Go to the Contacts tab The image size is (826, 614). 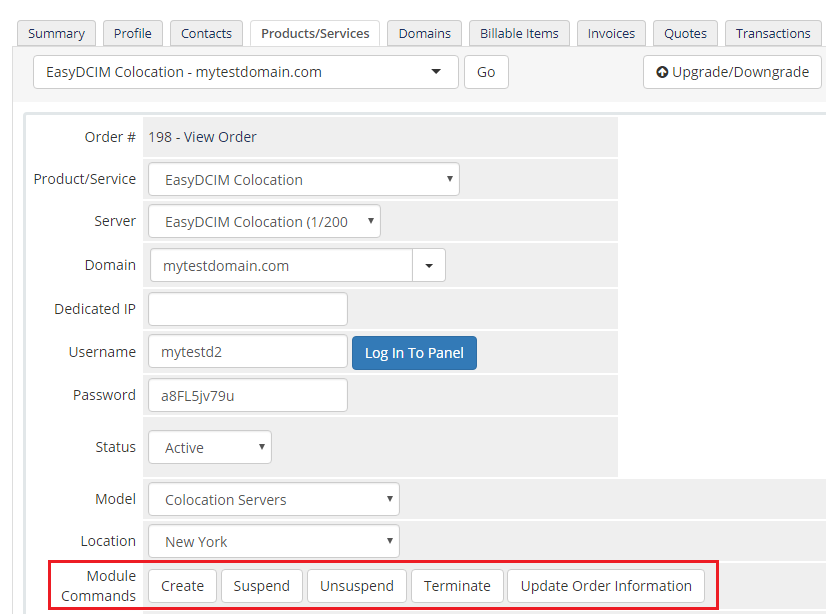click(x=206, y=33)
